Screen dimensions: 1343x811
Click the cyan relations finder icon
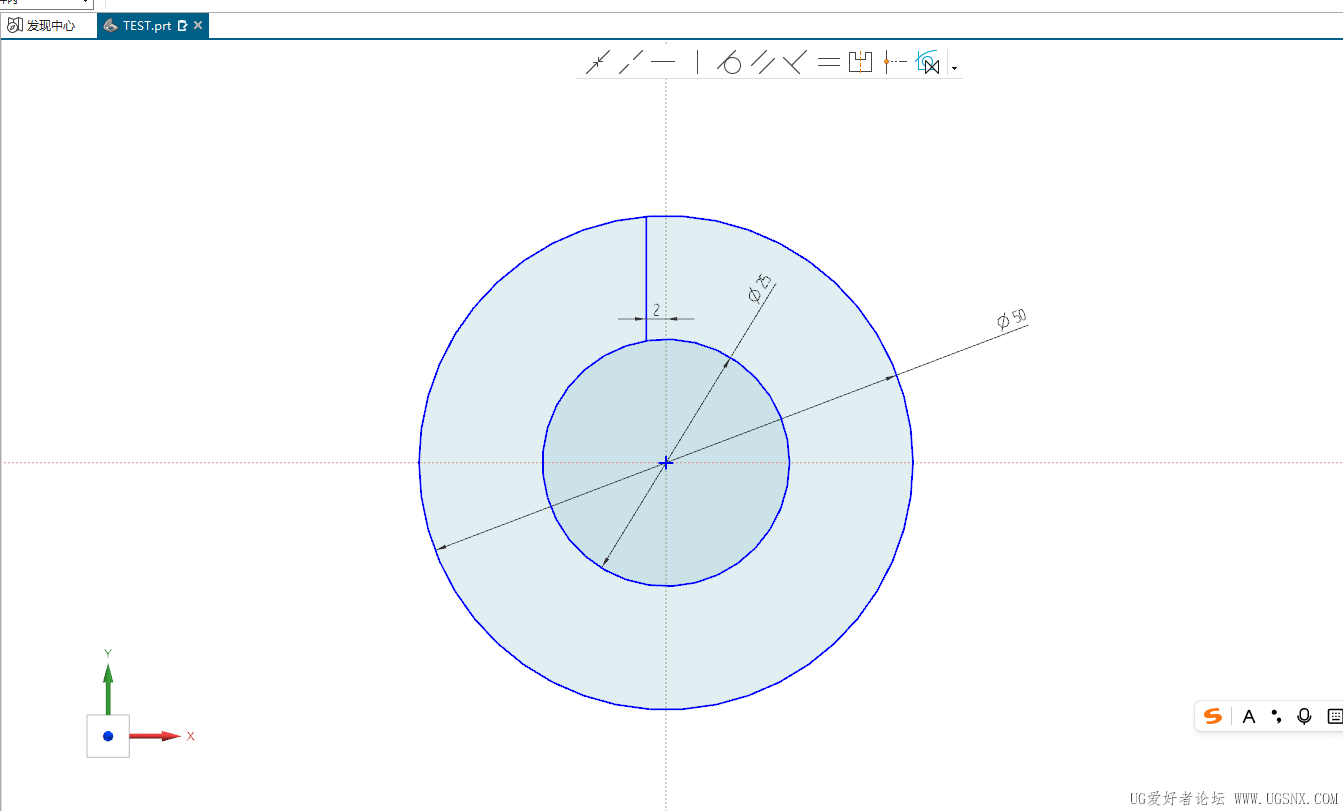pos(929,62)
